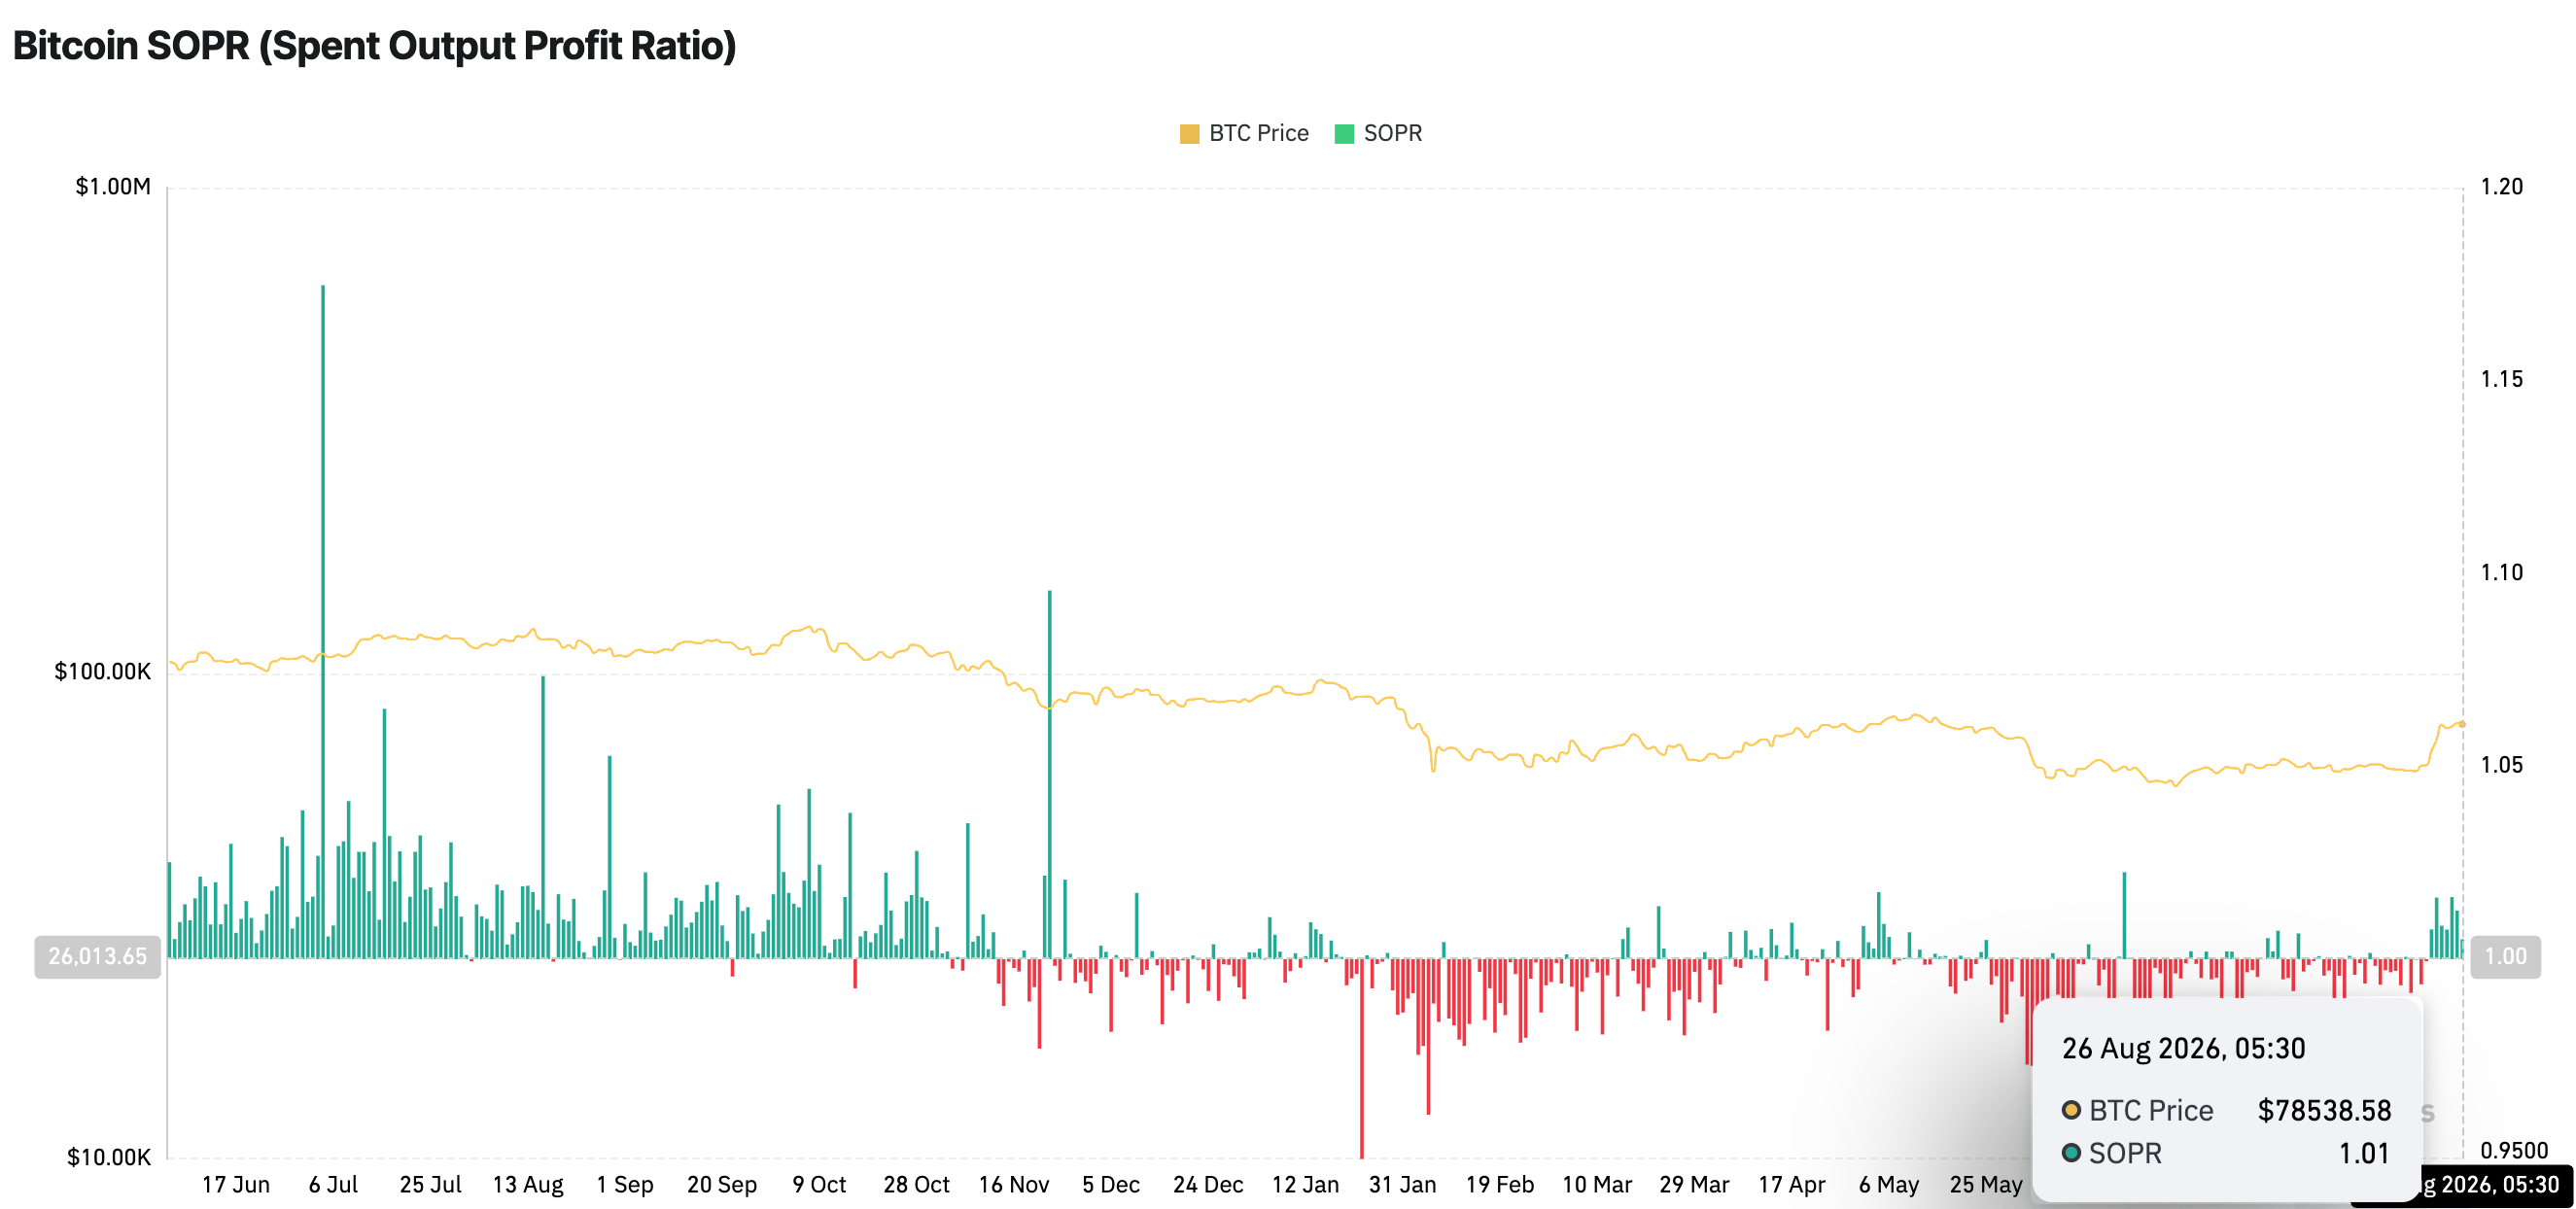Click the tallest green SOPR bar near 6 Jul
The width and height of the screenshot is (2576, 1209).
pyautogui.click(x=323, y=621)
